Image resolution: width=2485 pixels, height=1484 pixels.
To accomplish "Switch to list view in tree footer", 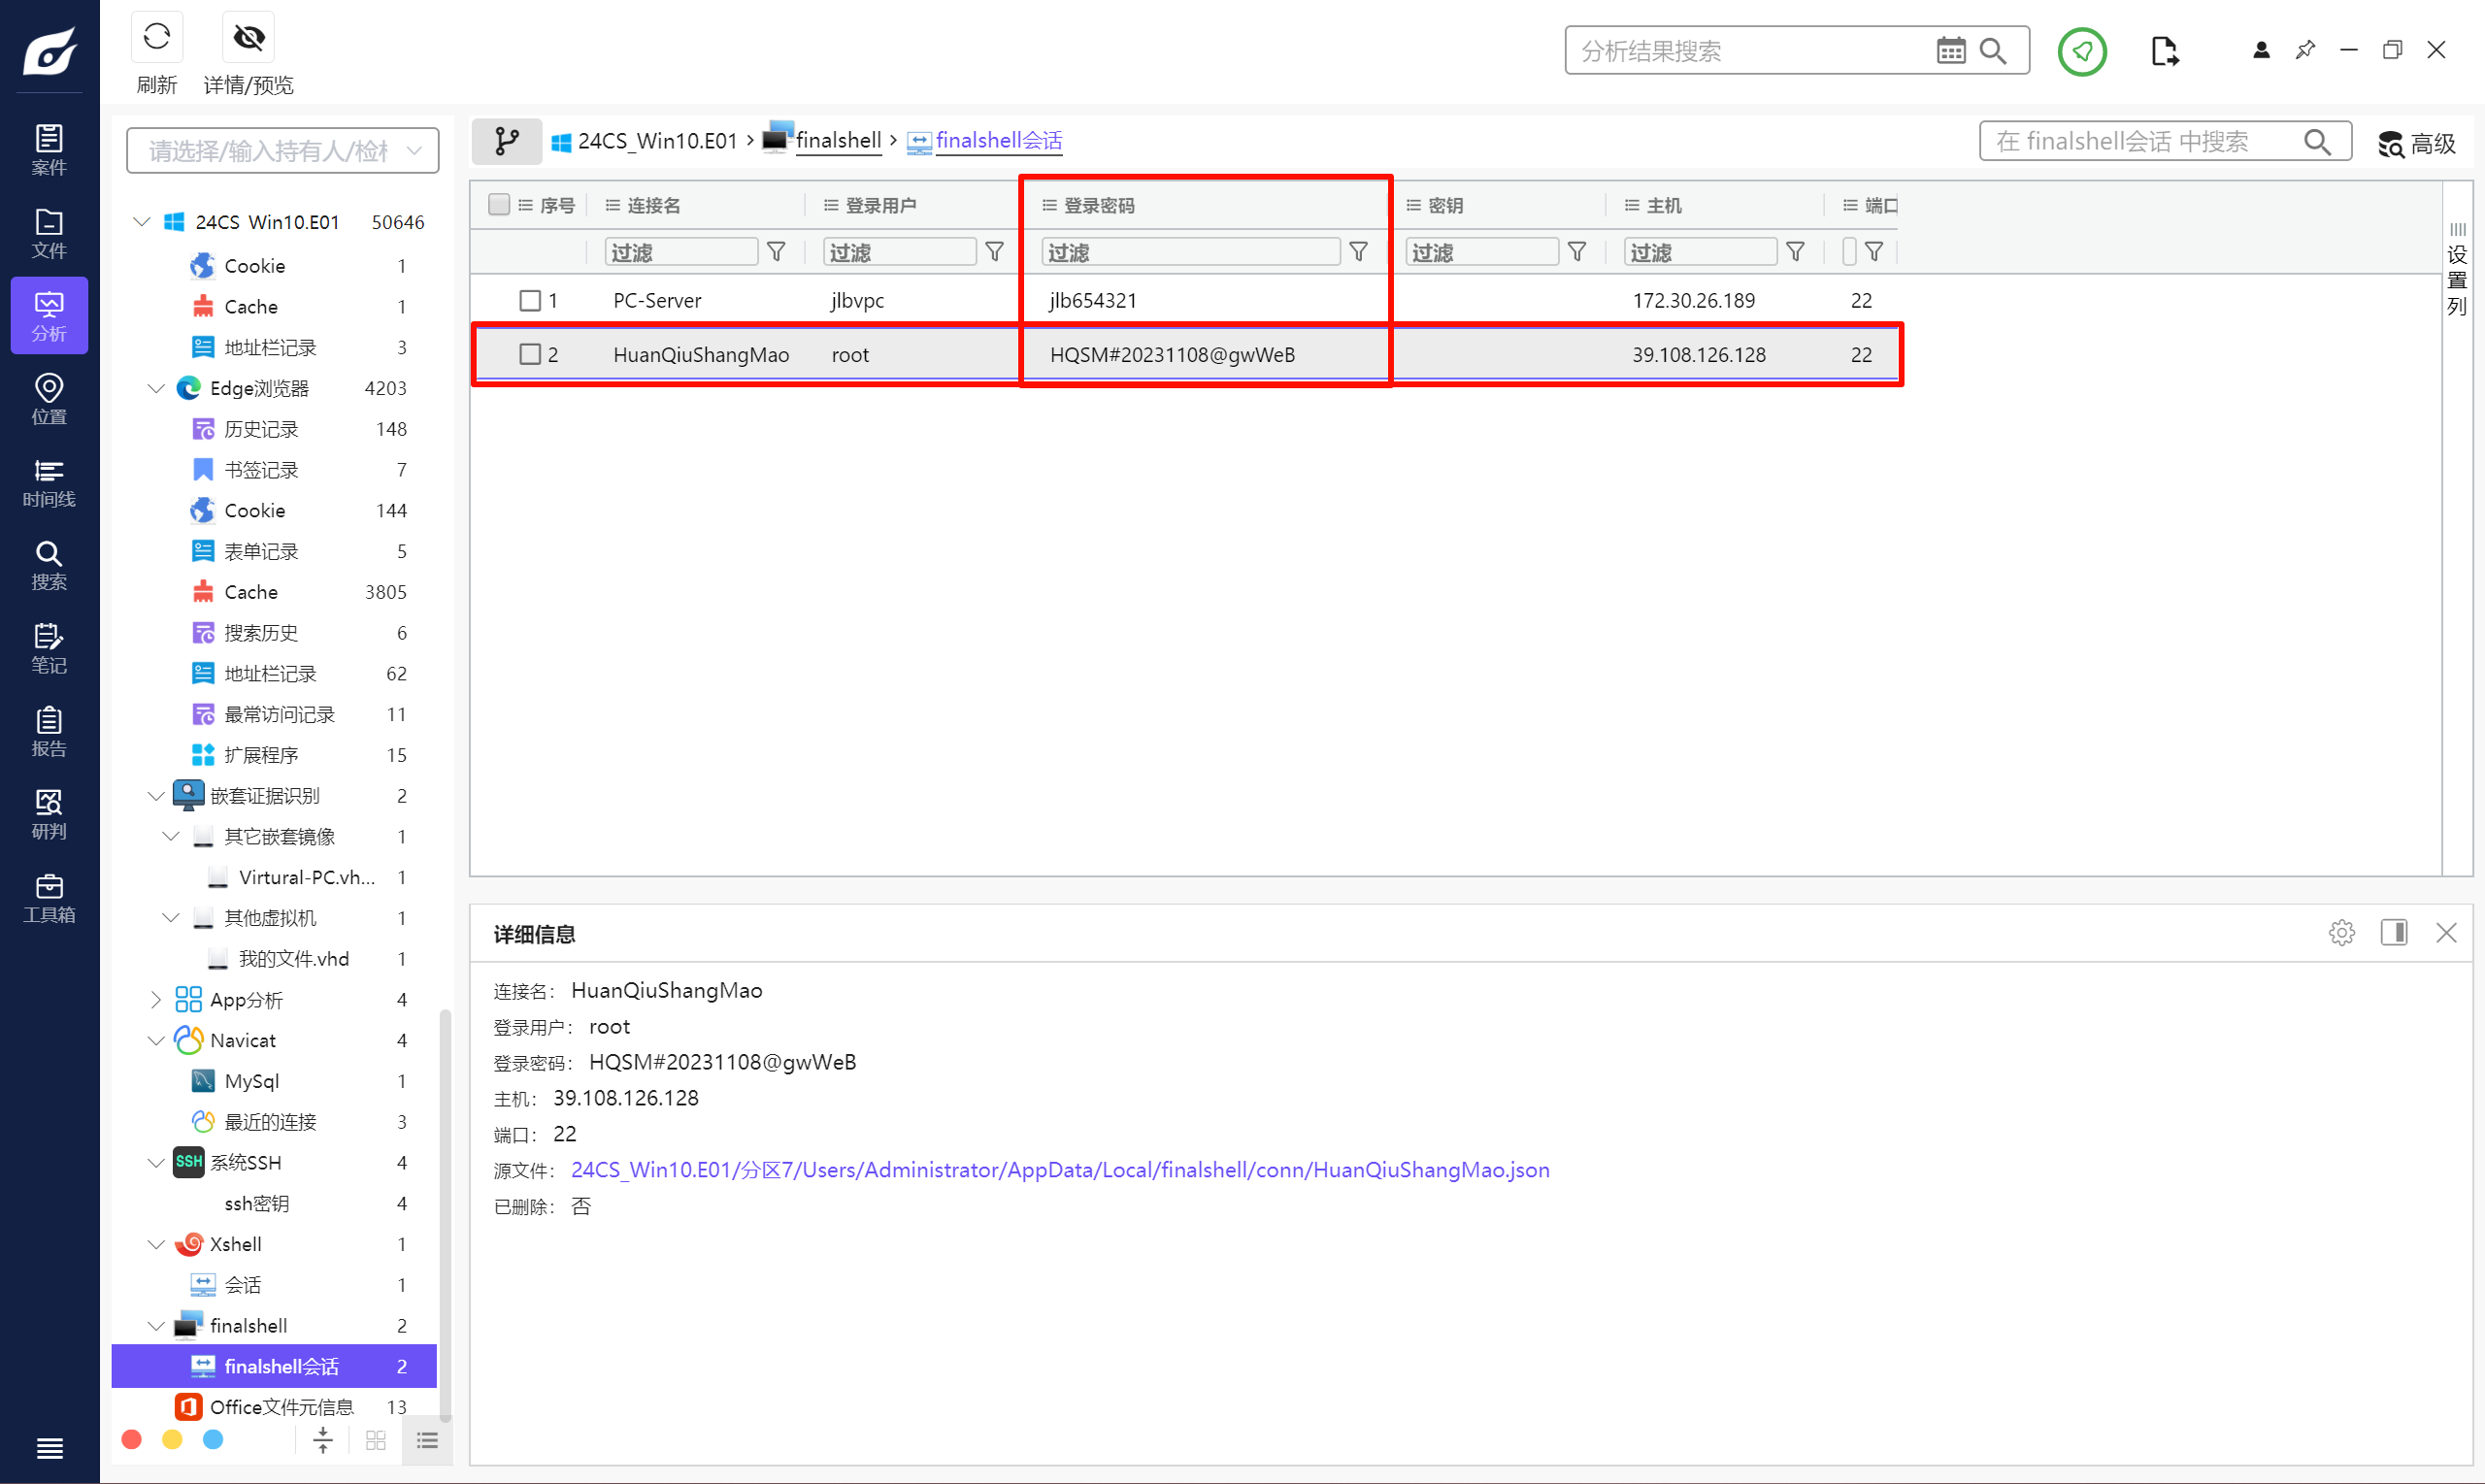I will coord(427,1440).
